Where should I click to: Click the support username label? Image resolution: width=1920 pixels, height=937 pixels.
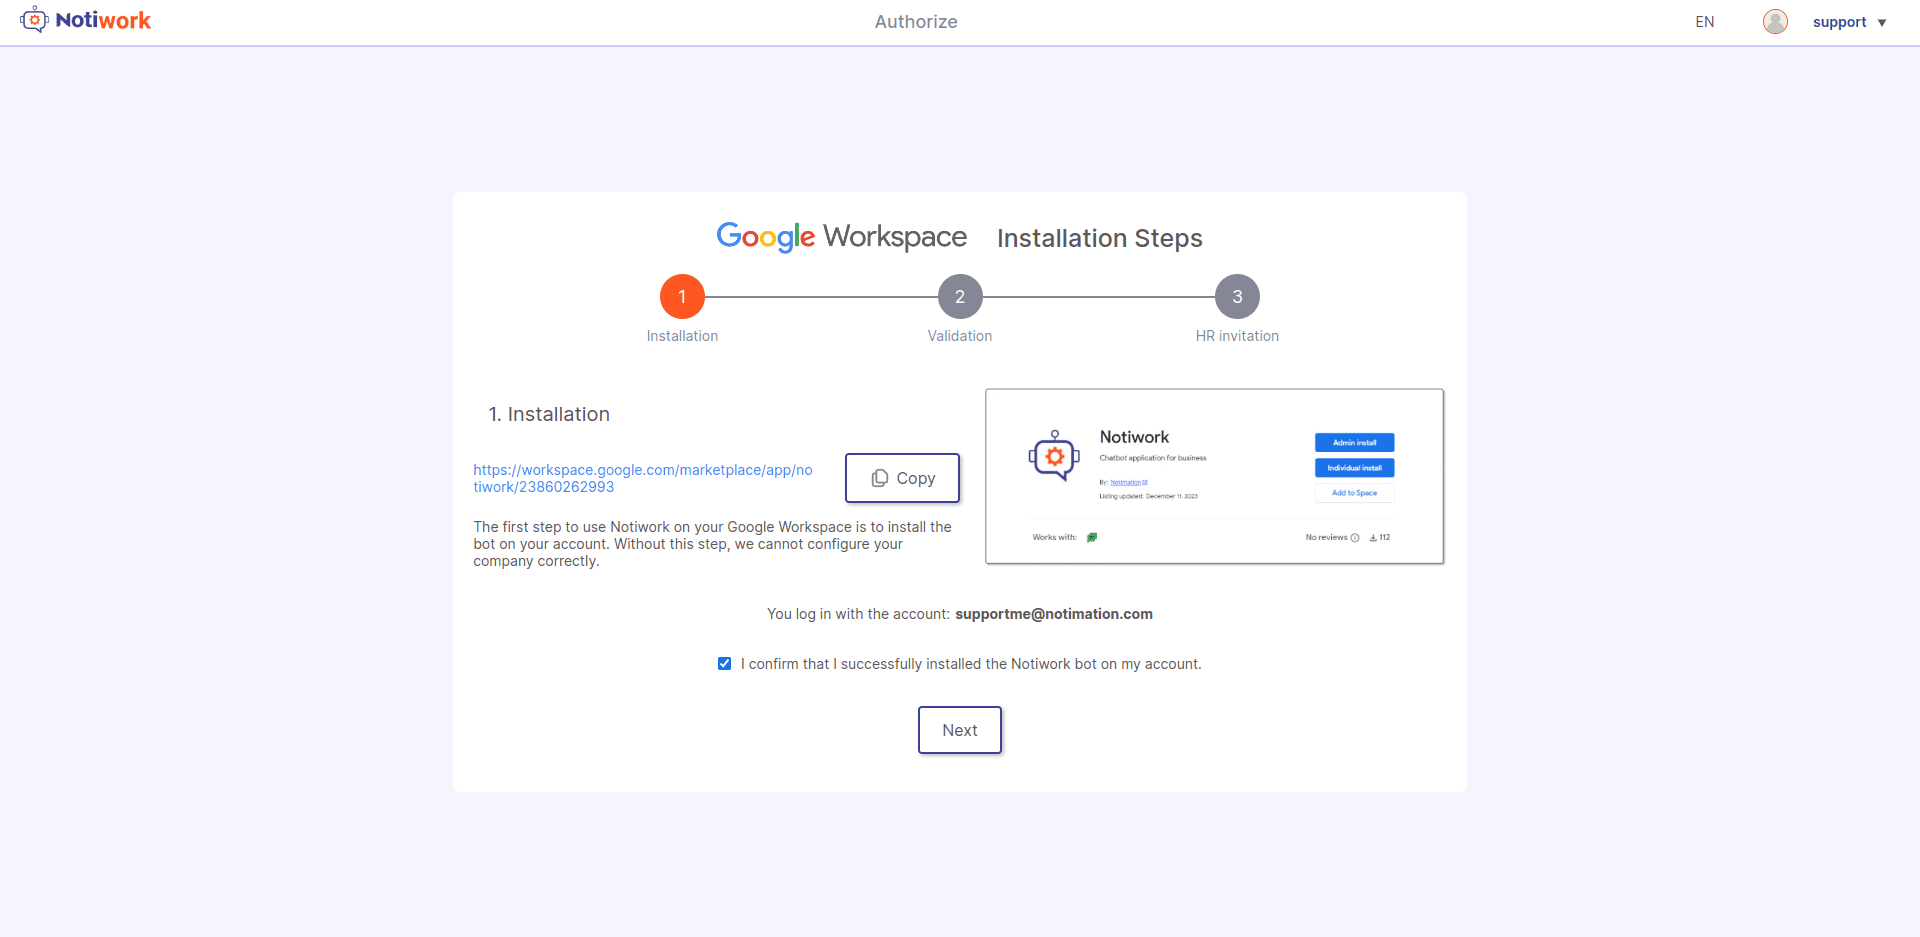coord(1839,22)
